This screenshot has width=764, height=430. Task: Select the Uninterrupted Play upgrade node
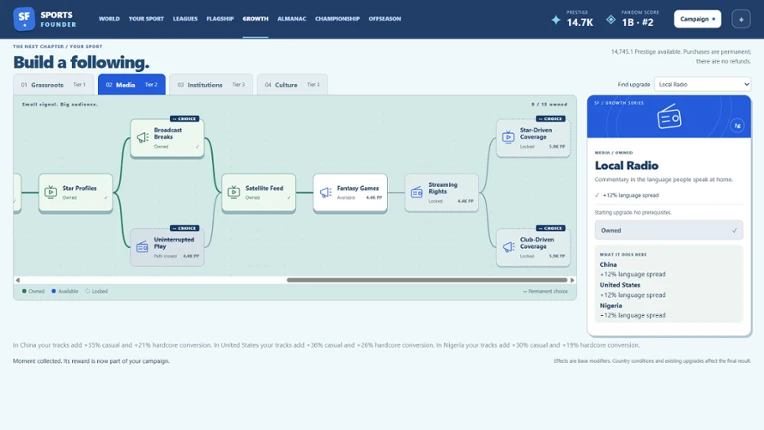pyautogui.click(x=167, y=247)
